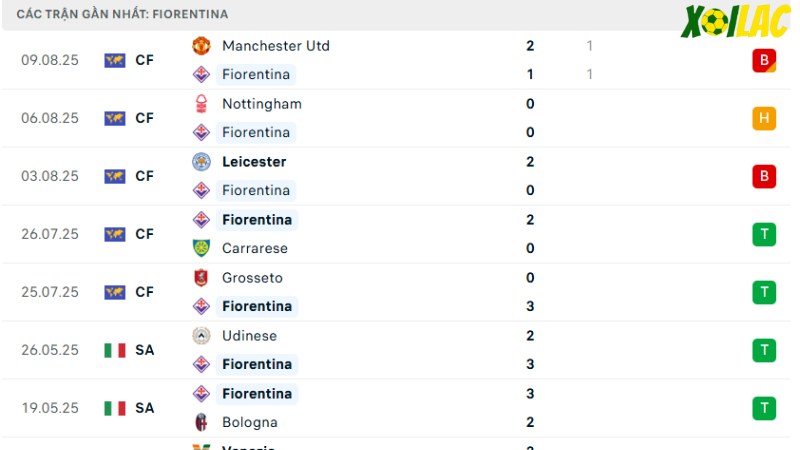
Task: Click the Grosseto club crest
Action: (x=201, y=278)
